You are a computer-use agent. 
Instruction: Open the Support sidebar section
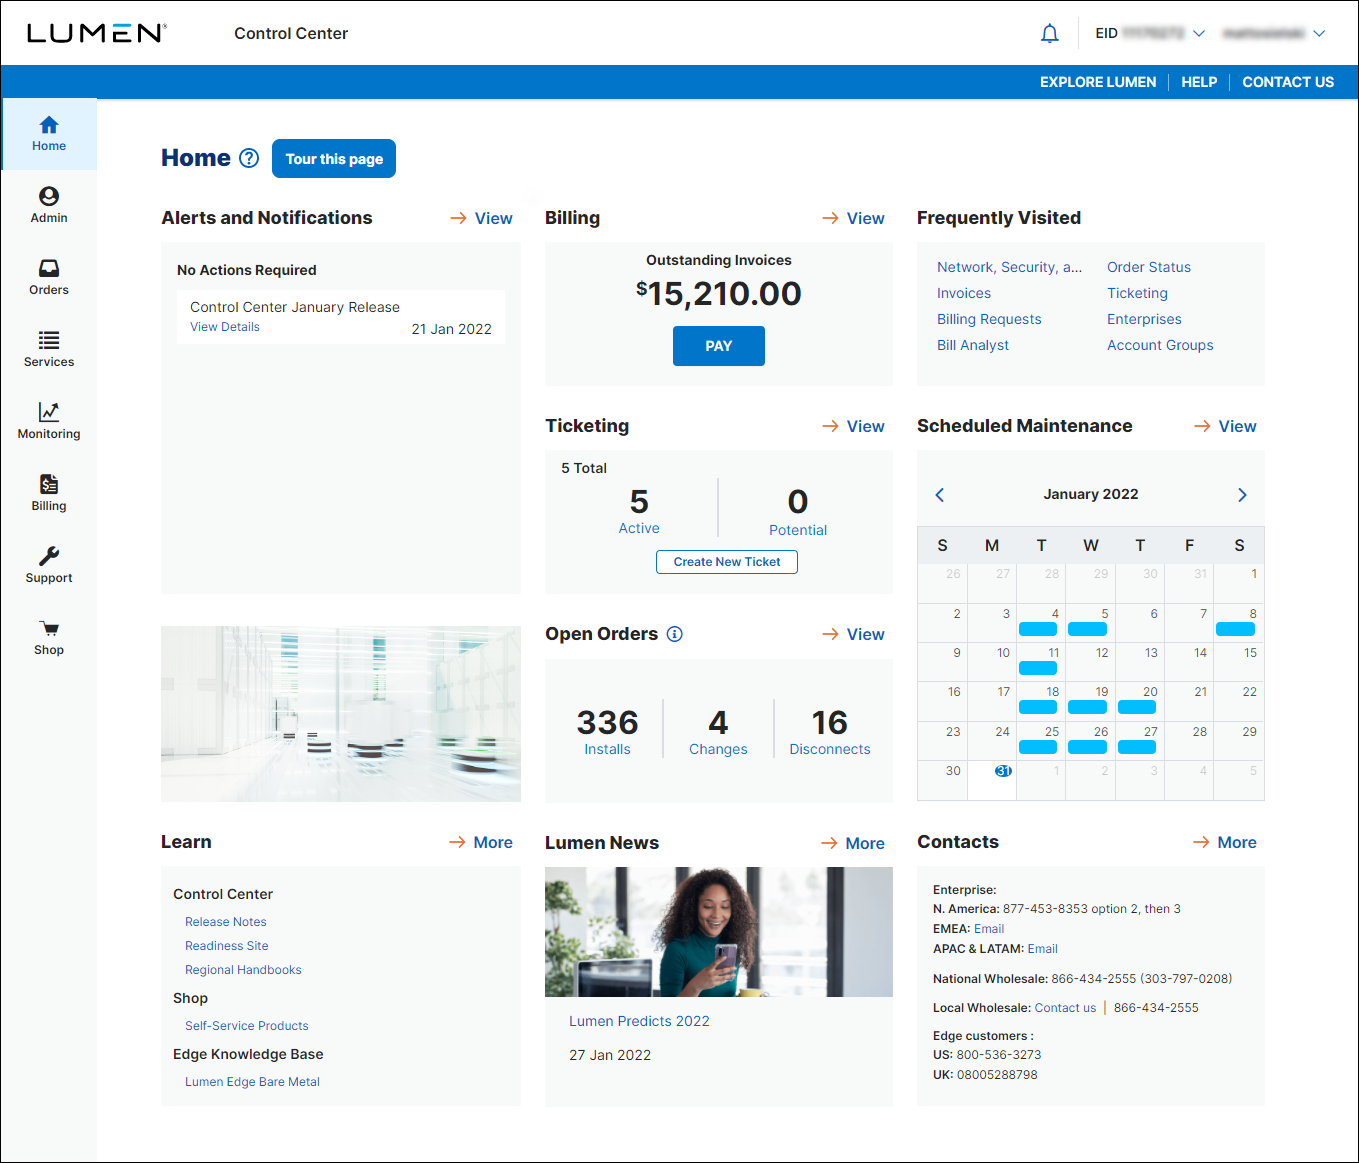[49, 565]
